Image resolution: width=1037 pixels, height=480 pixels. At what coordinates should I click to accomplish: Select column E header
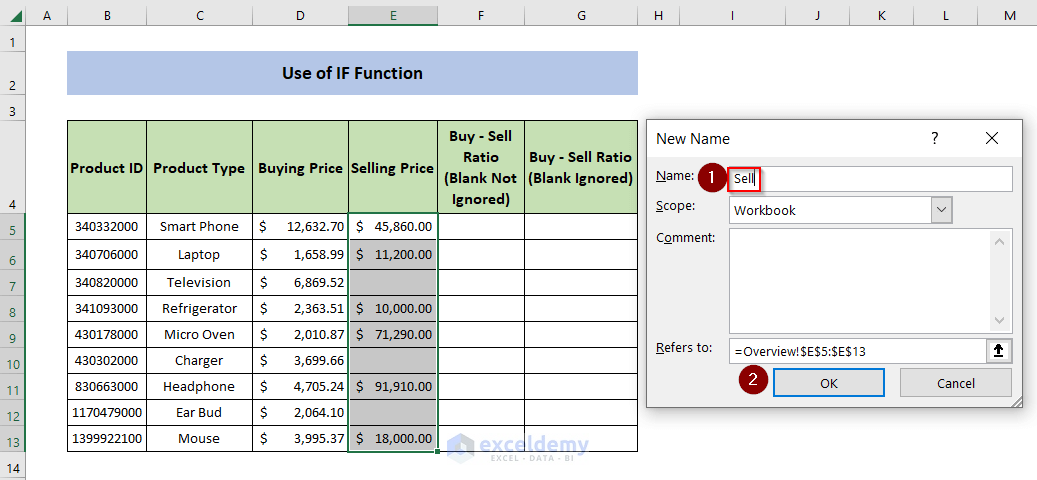tap(393, 16)
